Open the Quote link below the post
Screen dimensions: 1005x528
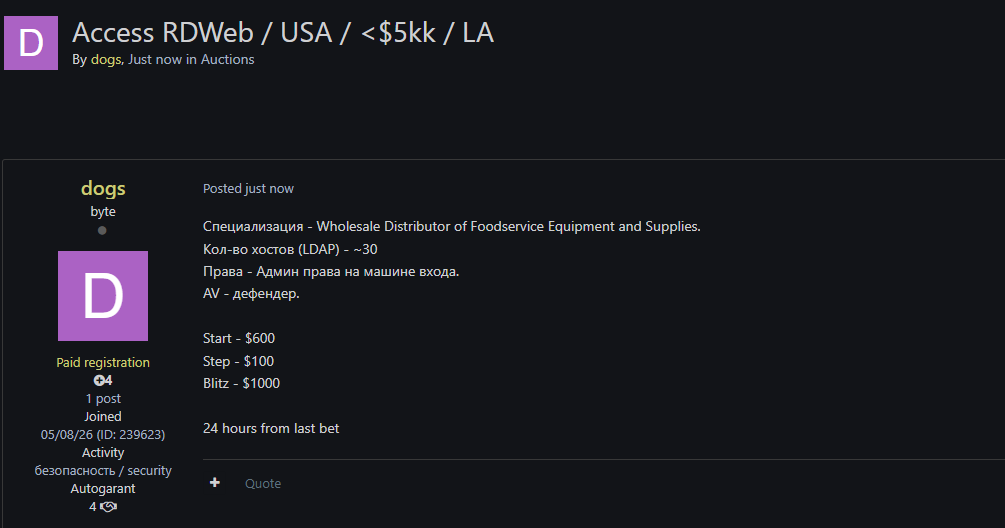[263, 483]
